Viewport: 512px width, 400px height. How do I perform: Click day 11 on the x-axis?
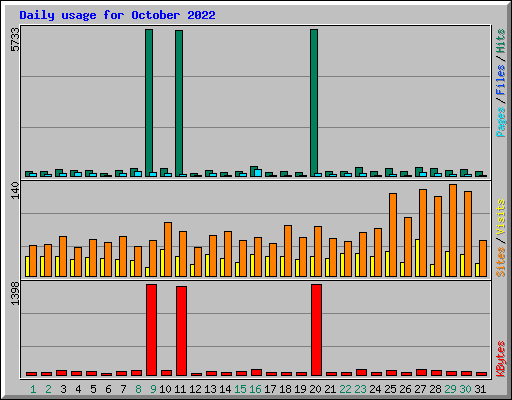(180, 389)
